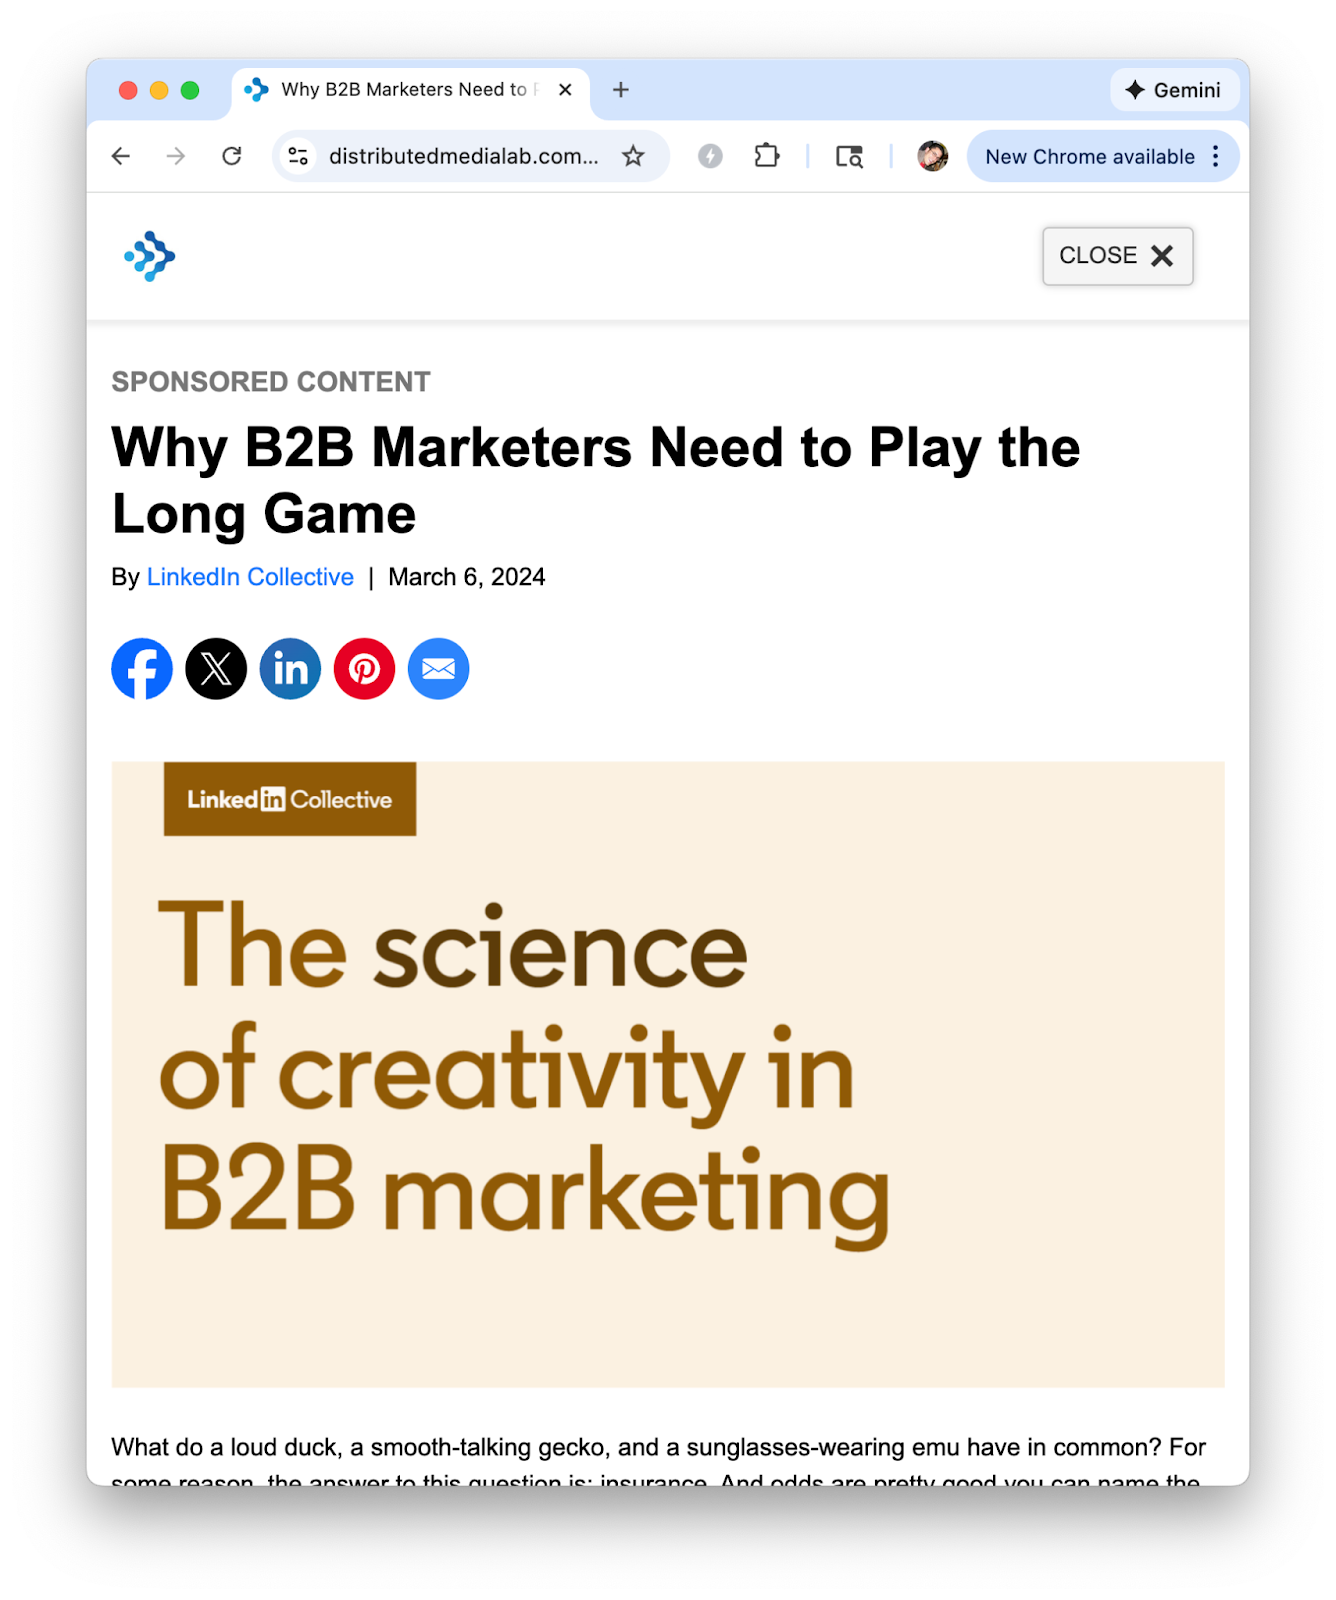The height and width of the screenshot is (1600, 1336).
Task: Pin the article on Pinterest
Action: 364,669
